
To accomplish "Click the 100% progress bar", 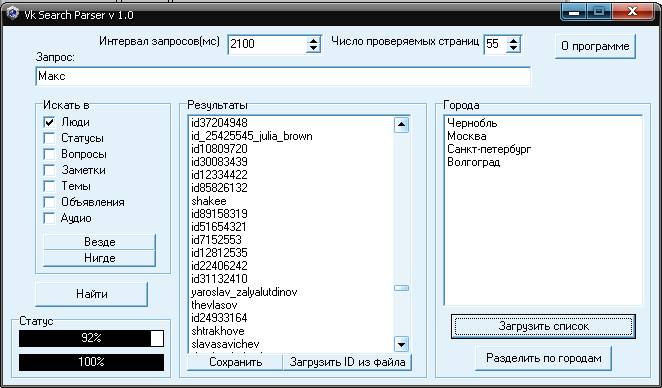I will coord(91,362).
